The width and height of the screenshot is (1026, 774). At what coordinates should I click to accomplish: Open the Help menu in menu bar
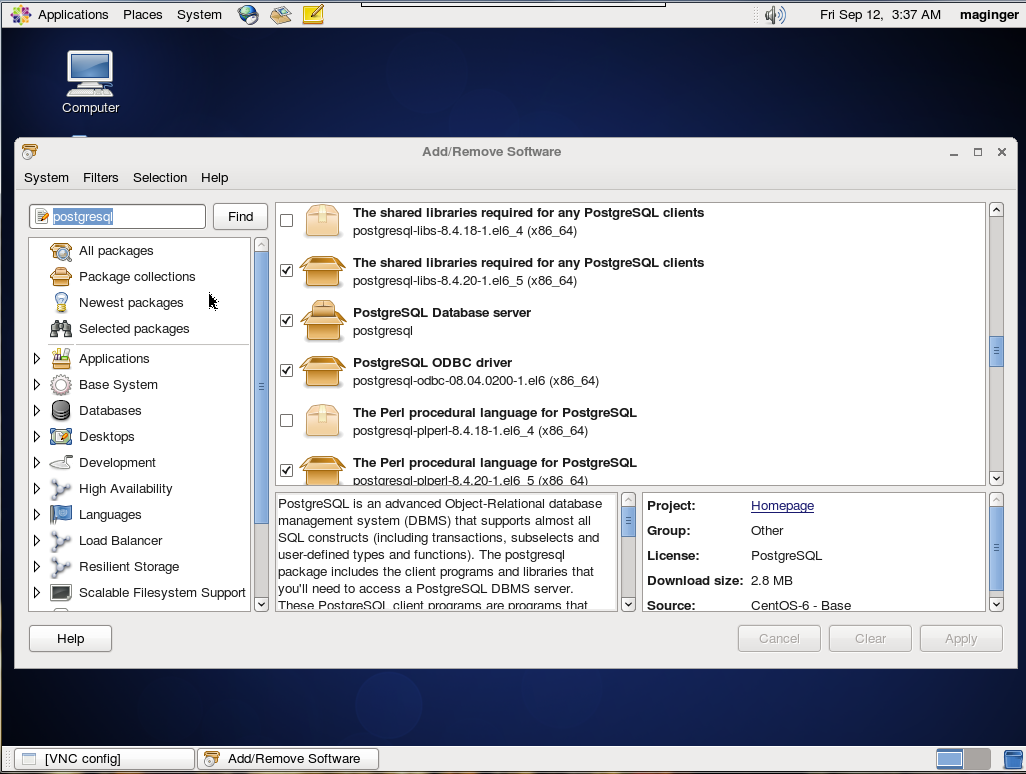coord(215,178)
